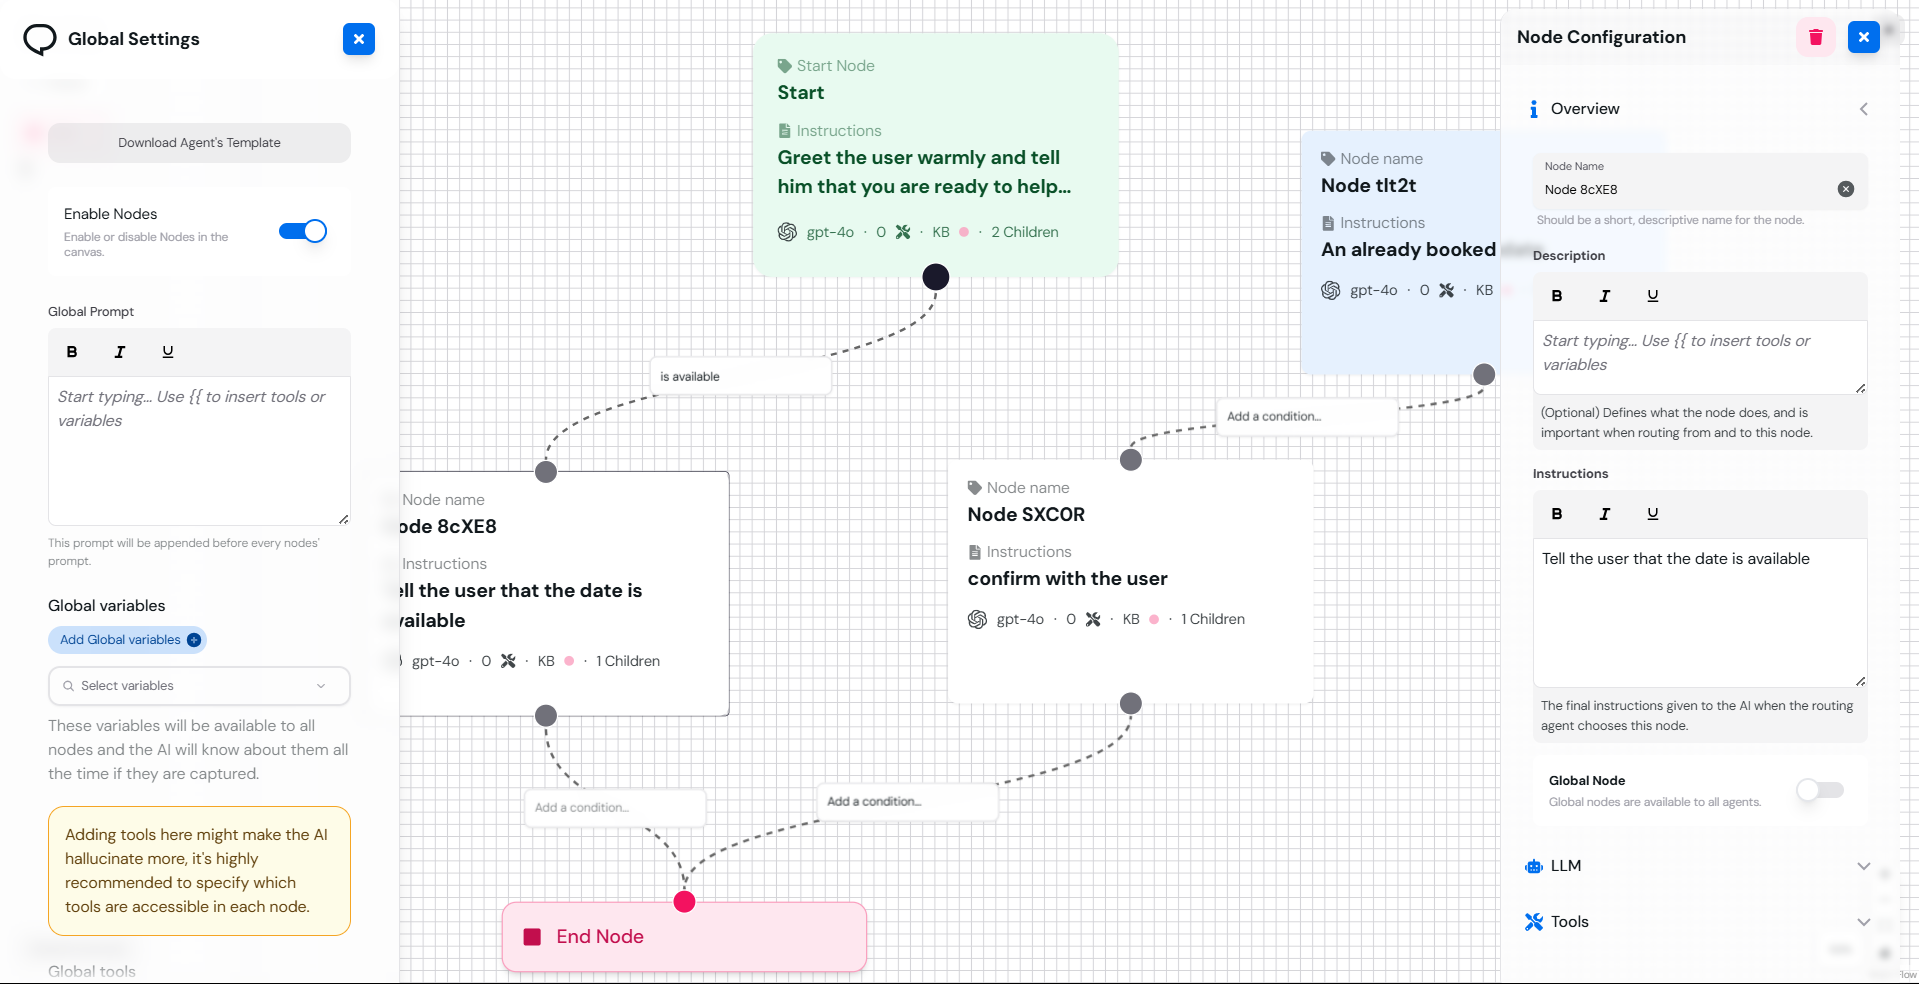Click the pink status swatch on the Start node
Image resolution: width=1919 pixels, height=984 pixels.
(x=963, y=232)
